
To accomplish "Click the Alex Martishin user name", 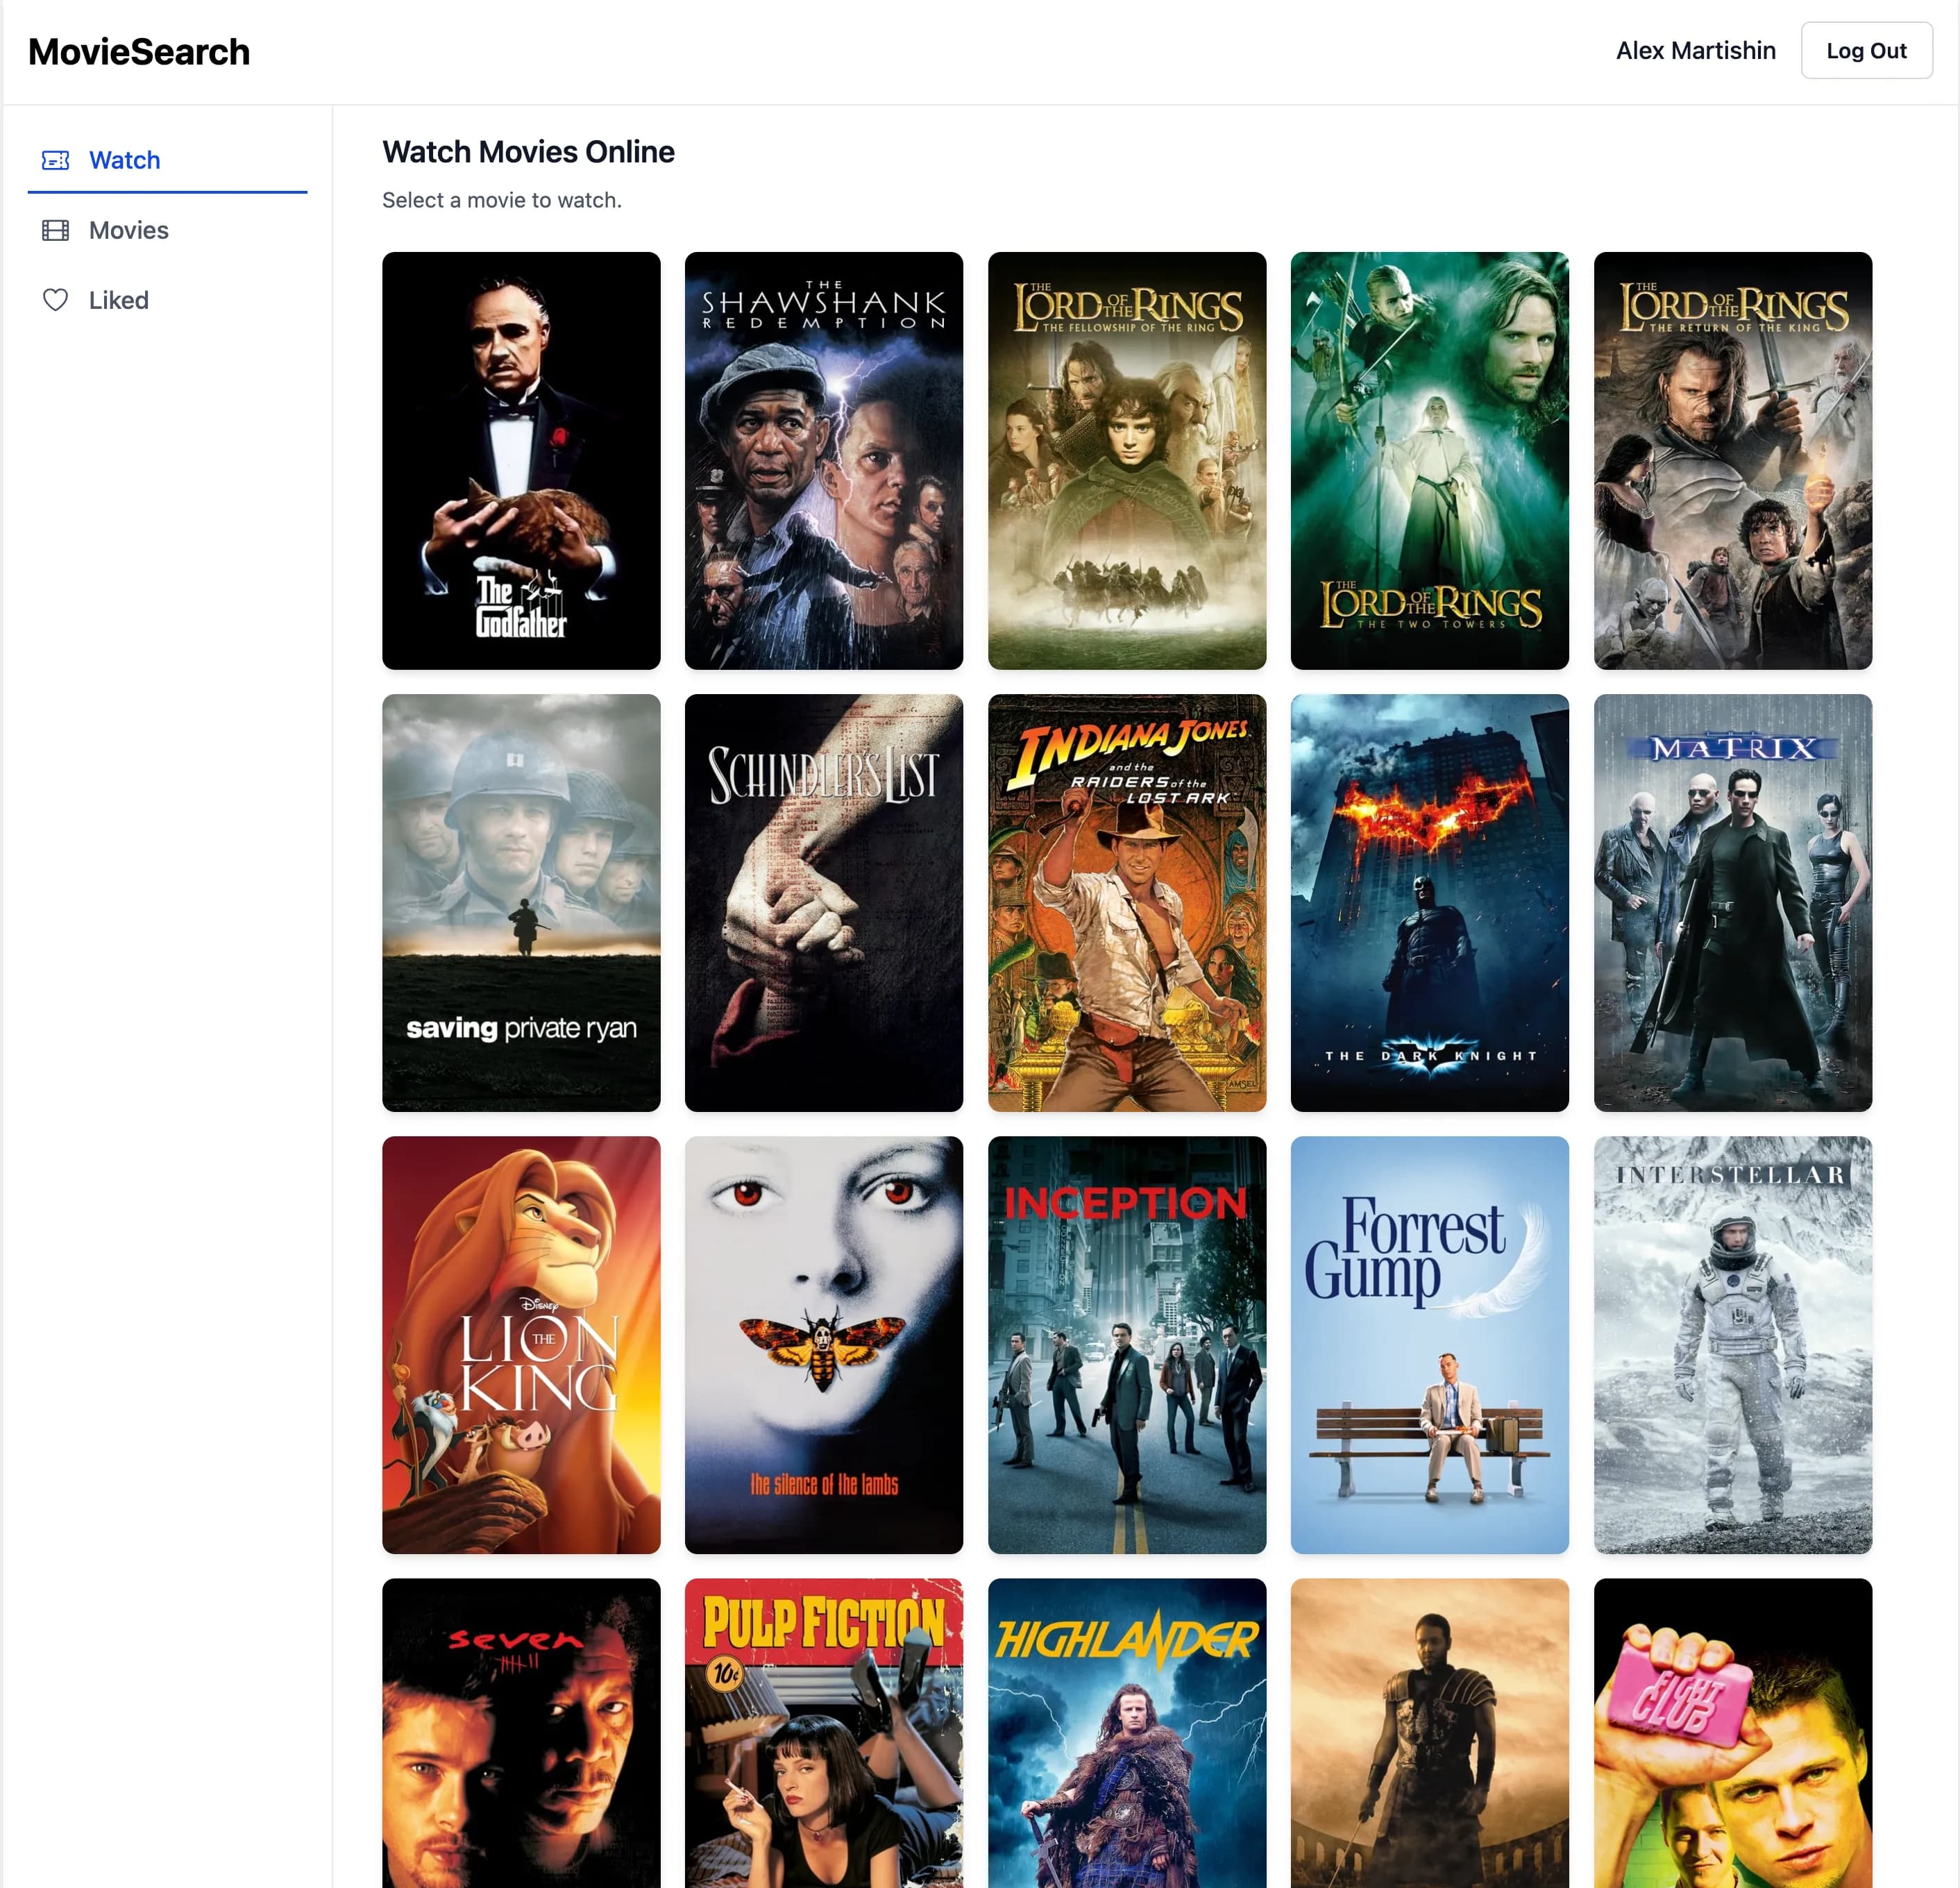I will (1695, 51).
